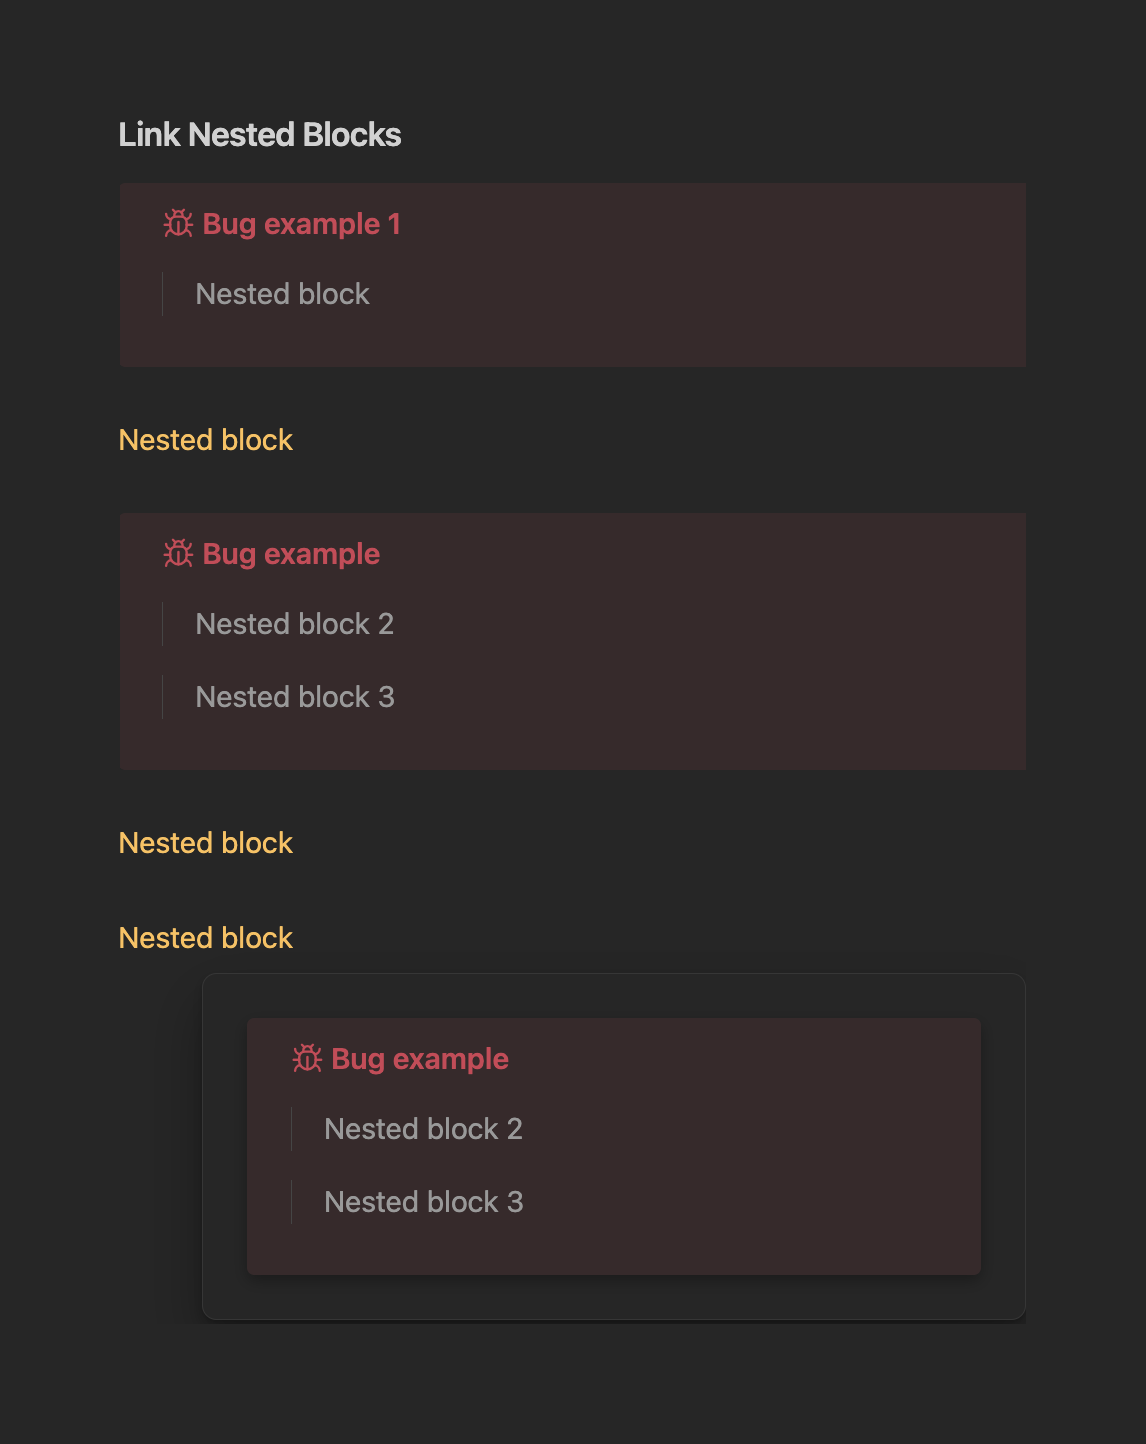Click Nested block 3 in the middle callout
The height and width of the screenshot is (1444, 1146).
(295, 697)
